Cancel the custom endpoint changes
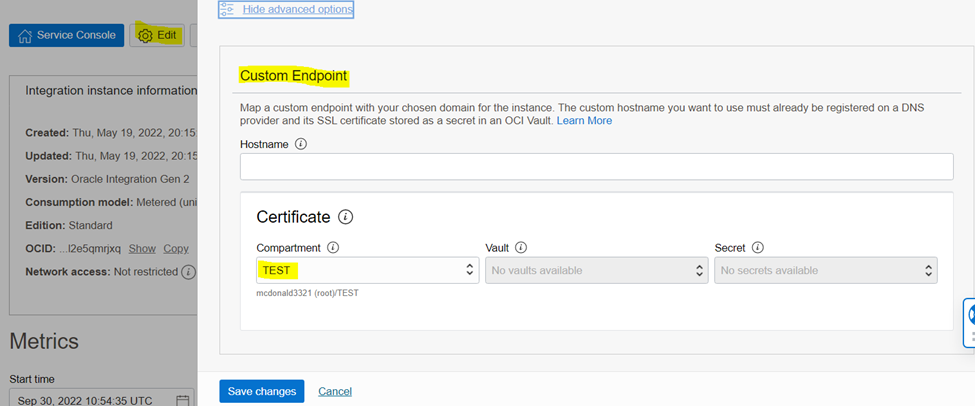 tap(335, 391)
